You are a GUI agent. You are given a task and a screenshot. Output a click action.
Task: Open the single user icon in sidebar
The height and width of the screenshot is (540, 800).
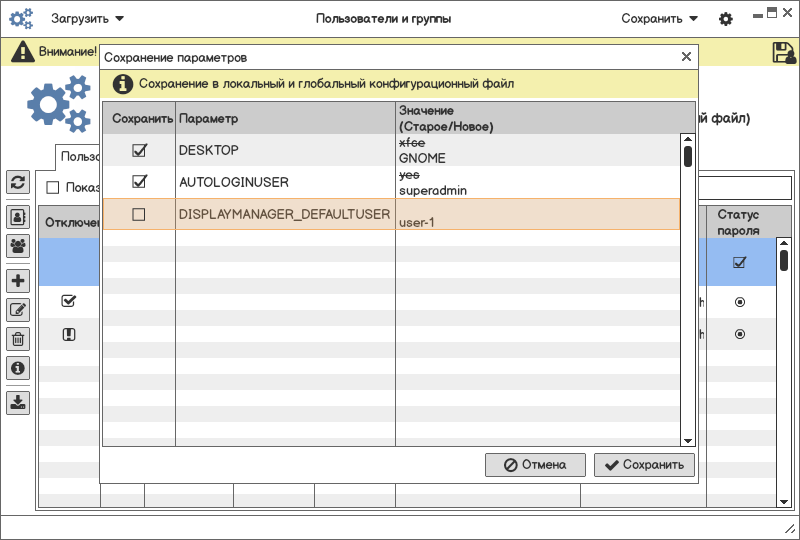(18, 216)
